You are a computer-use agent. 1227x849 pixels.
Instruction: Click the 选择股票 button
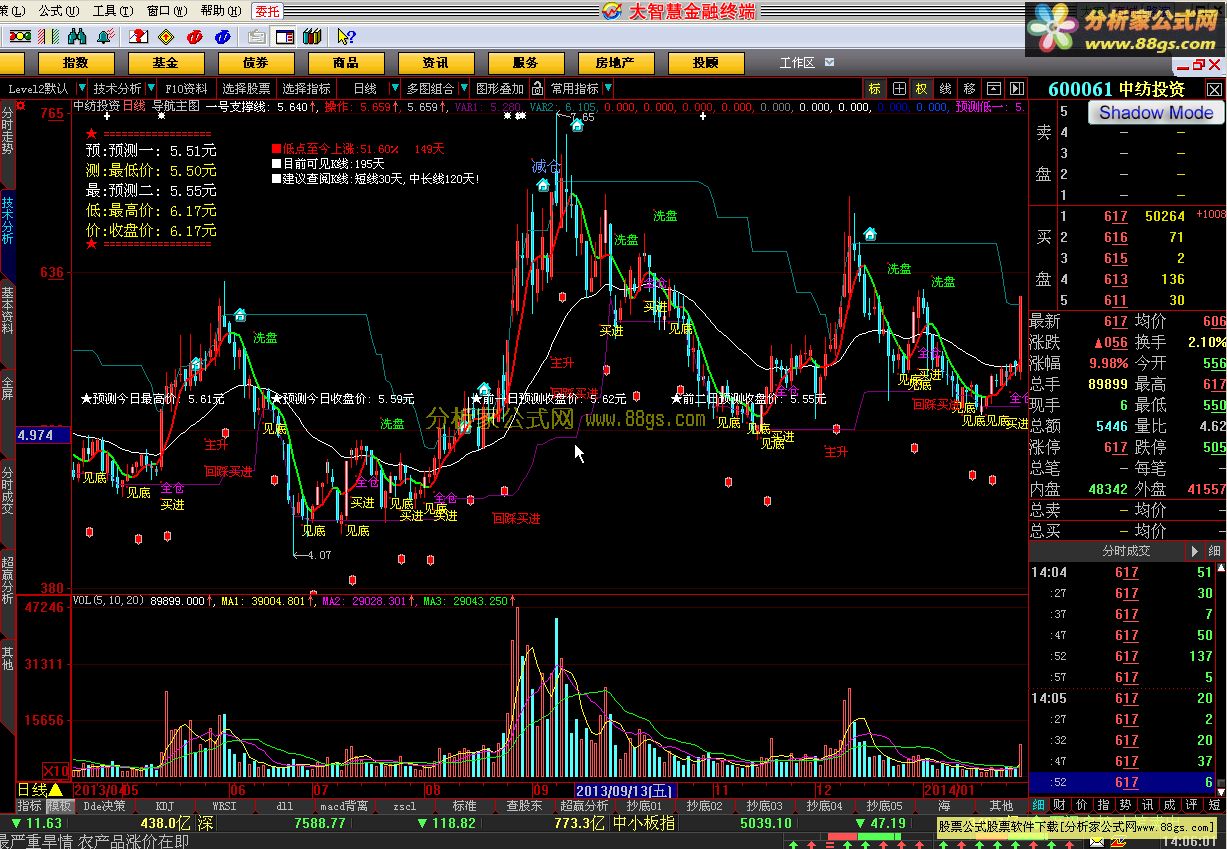point(246,88)
